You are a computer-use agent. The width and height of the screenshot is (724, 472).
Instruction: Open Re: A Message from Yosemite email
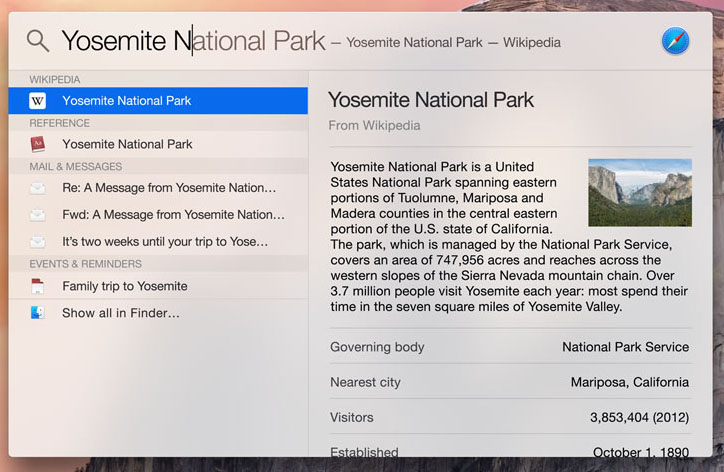pyautogui.click(x=169, y=188)
